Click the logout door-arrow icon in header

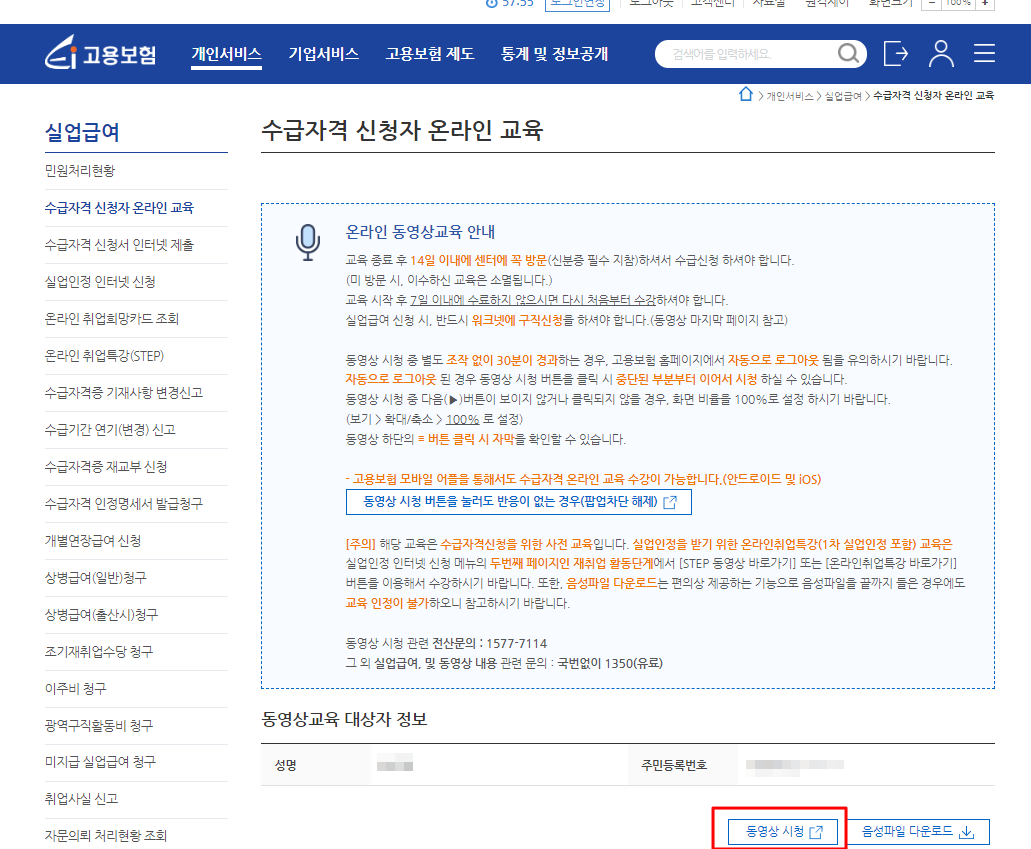pos(896,53)
